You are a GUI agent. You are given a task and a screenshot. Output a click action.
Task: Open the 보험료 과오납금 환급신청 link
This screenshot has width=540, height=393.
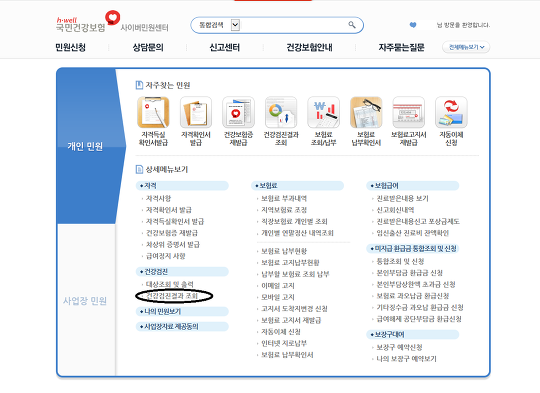point(413,296)
